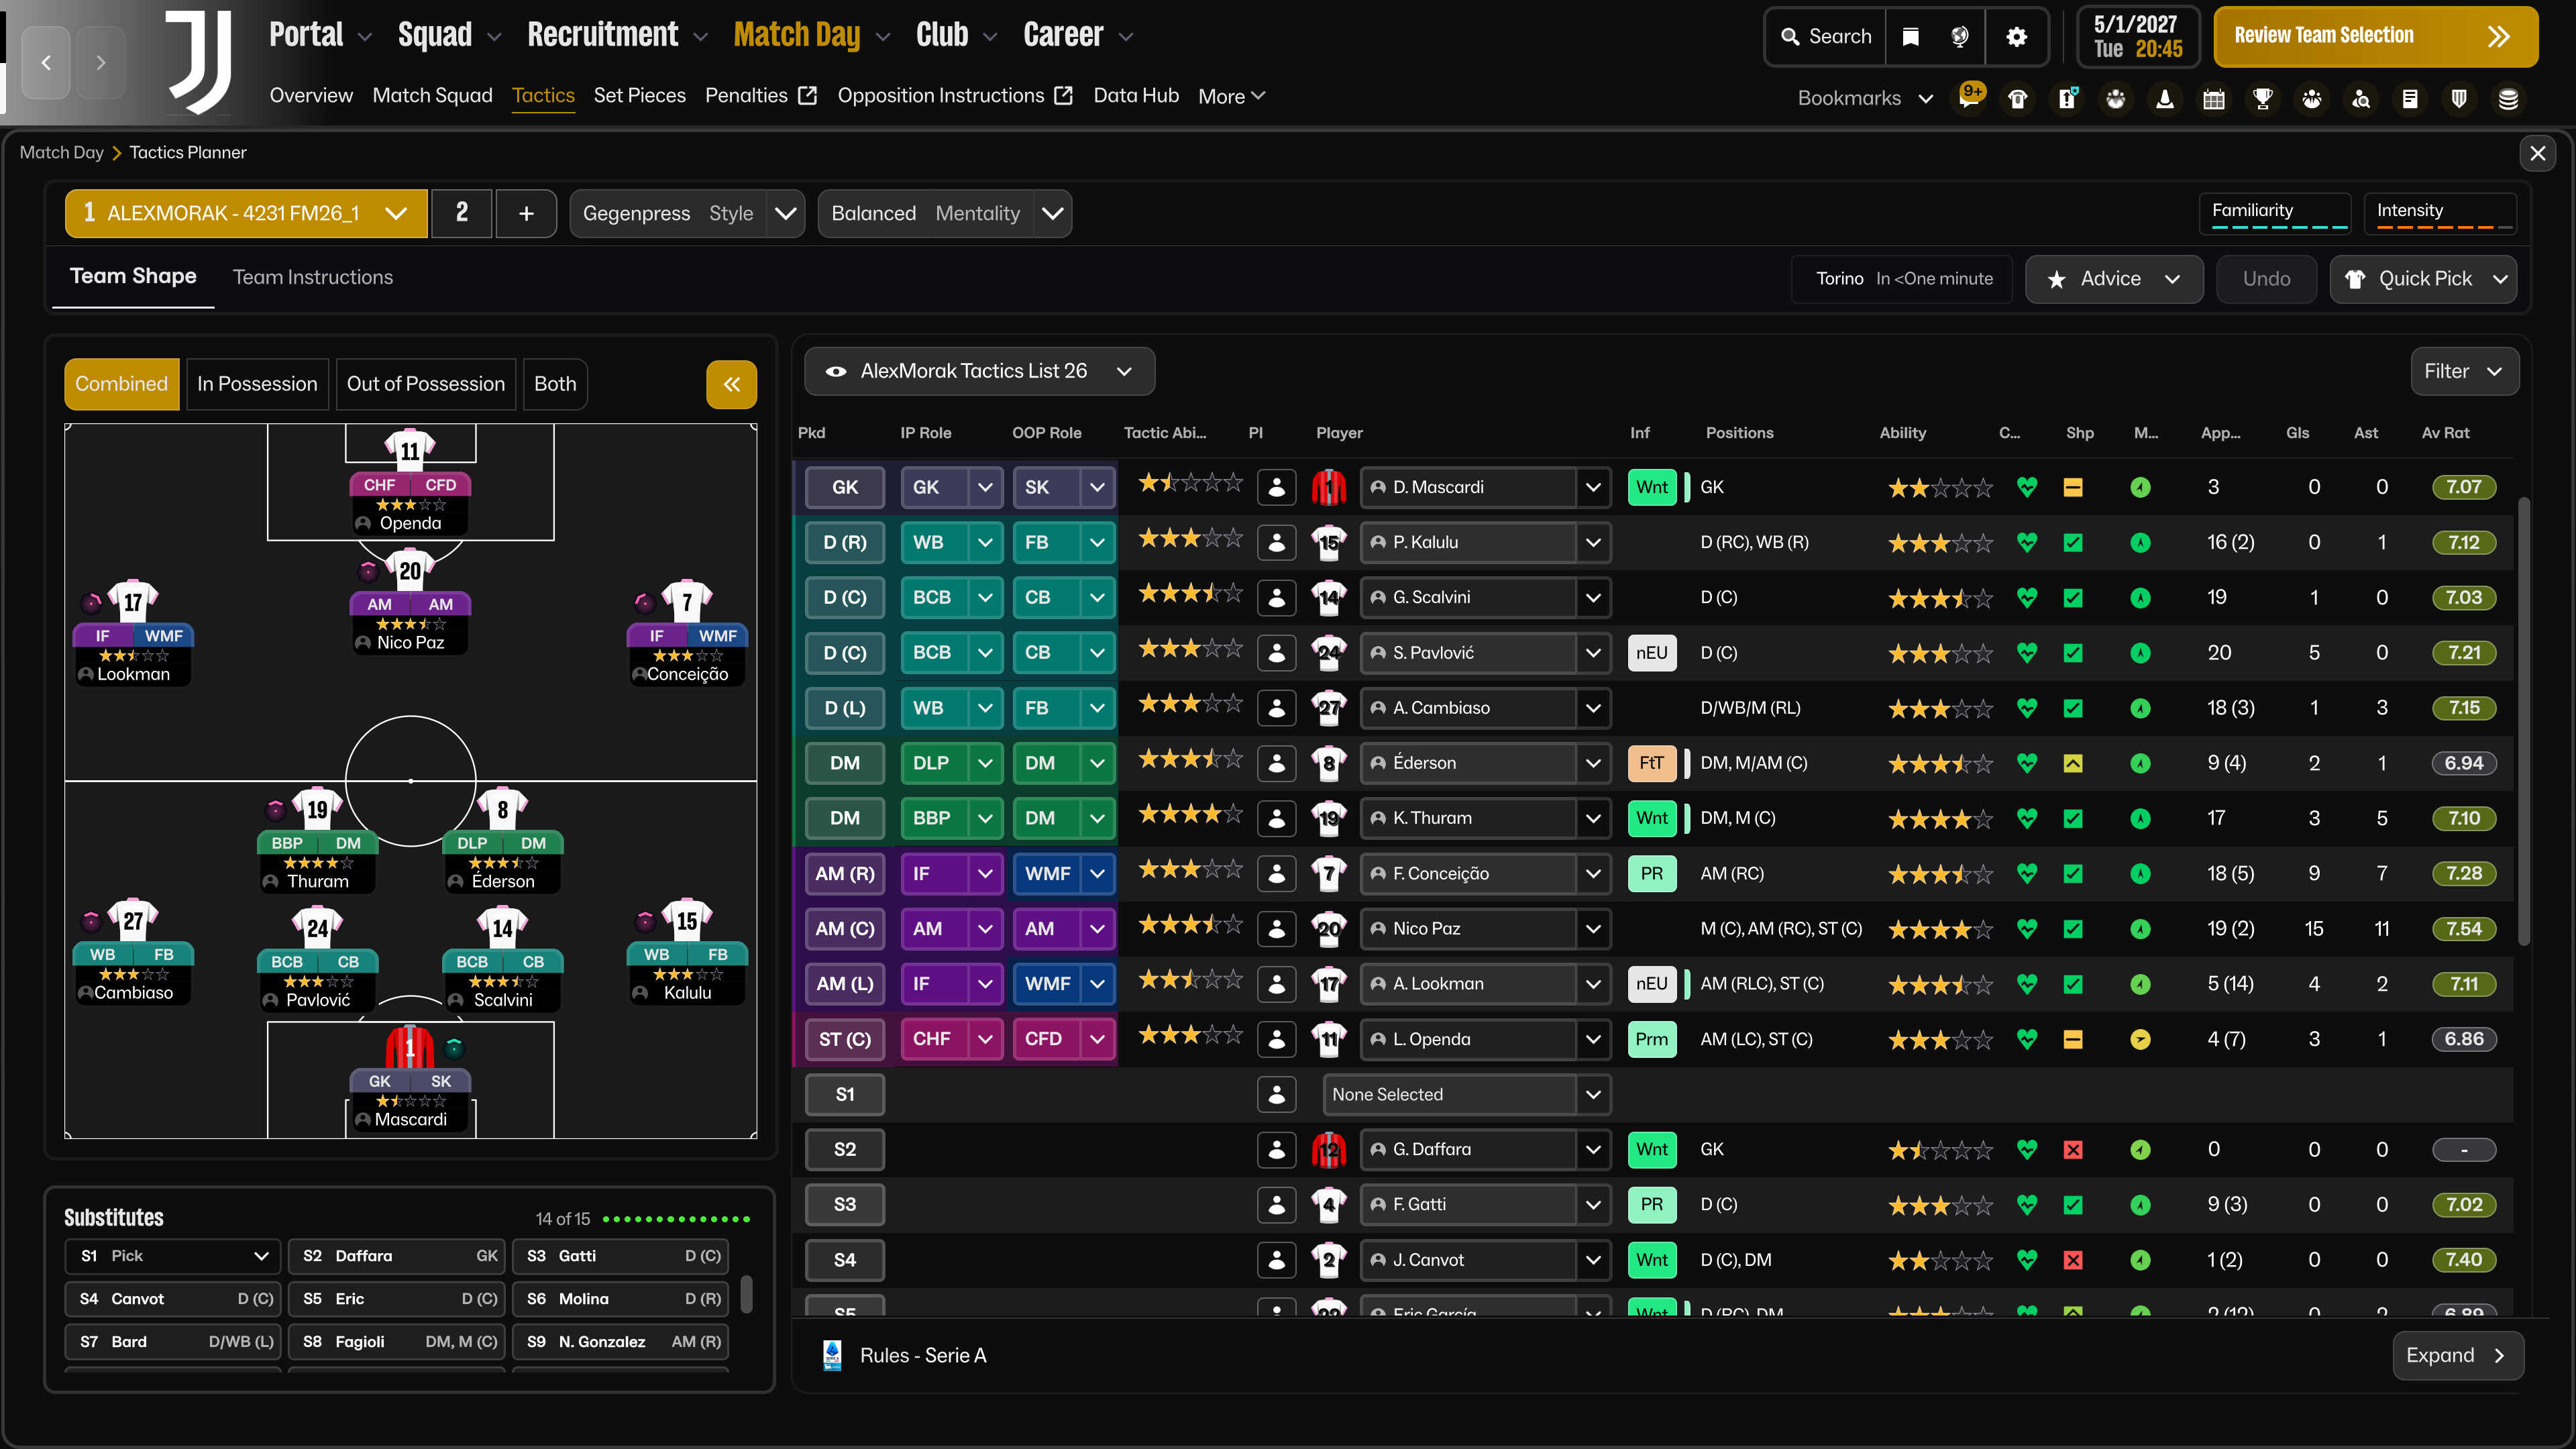This screenshot has width=2576, height=1449.
Task: Click the training cone bookmark icon
Action: (x=2164, y=98)
